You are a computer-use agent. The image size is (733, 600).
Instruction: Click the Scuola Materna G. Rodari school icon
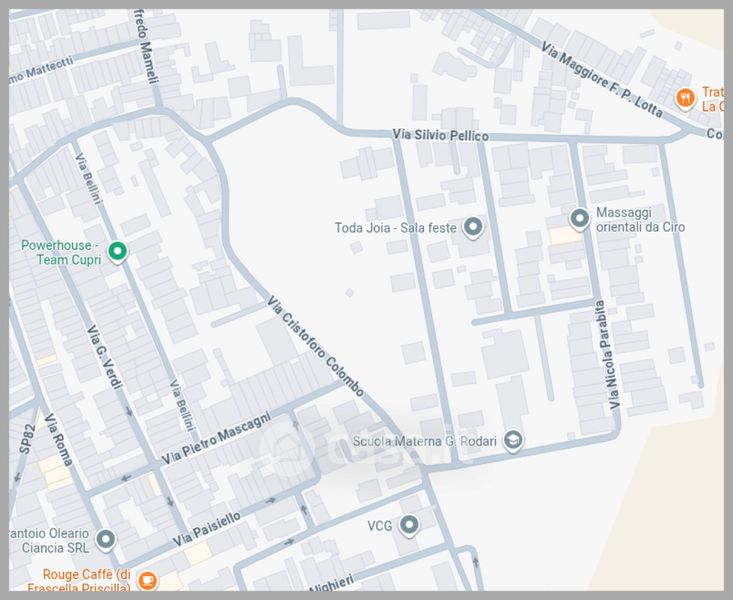(513, 441)
